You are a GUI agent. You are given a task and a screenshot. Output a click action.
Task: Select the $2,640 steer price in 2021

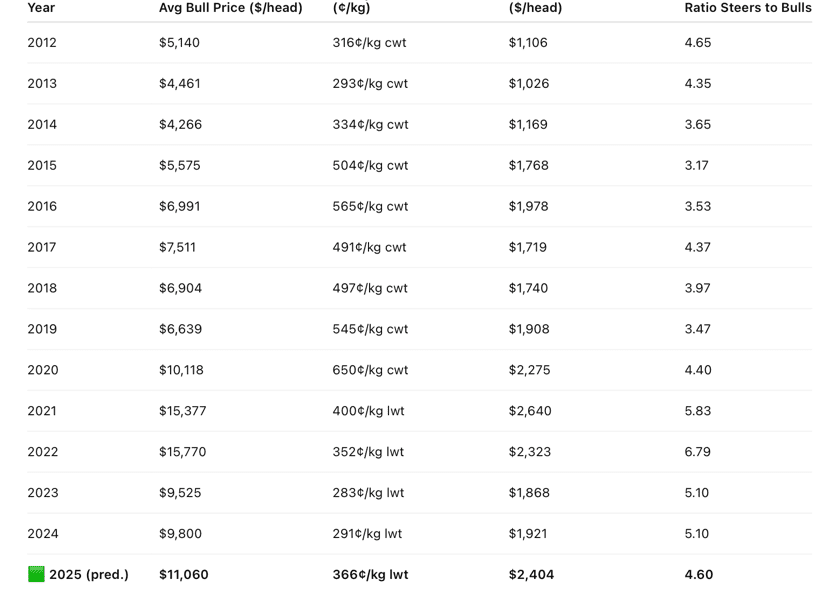(x=530, y=411)
